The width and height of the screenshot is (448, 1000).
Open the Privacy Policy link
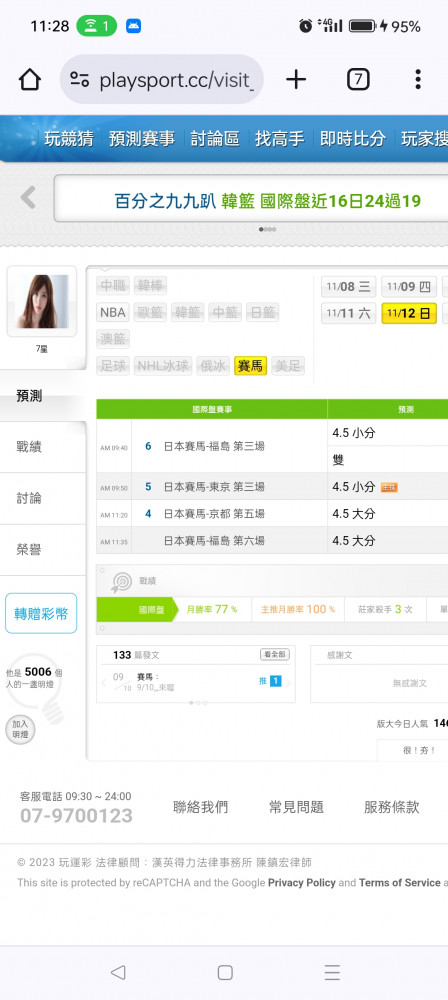pos(302,883)
